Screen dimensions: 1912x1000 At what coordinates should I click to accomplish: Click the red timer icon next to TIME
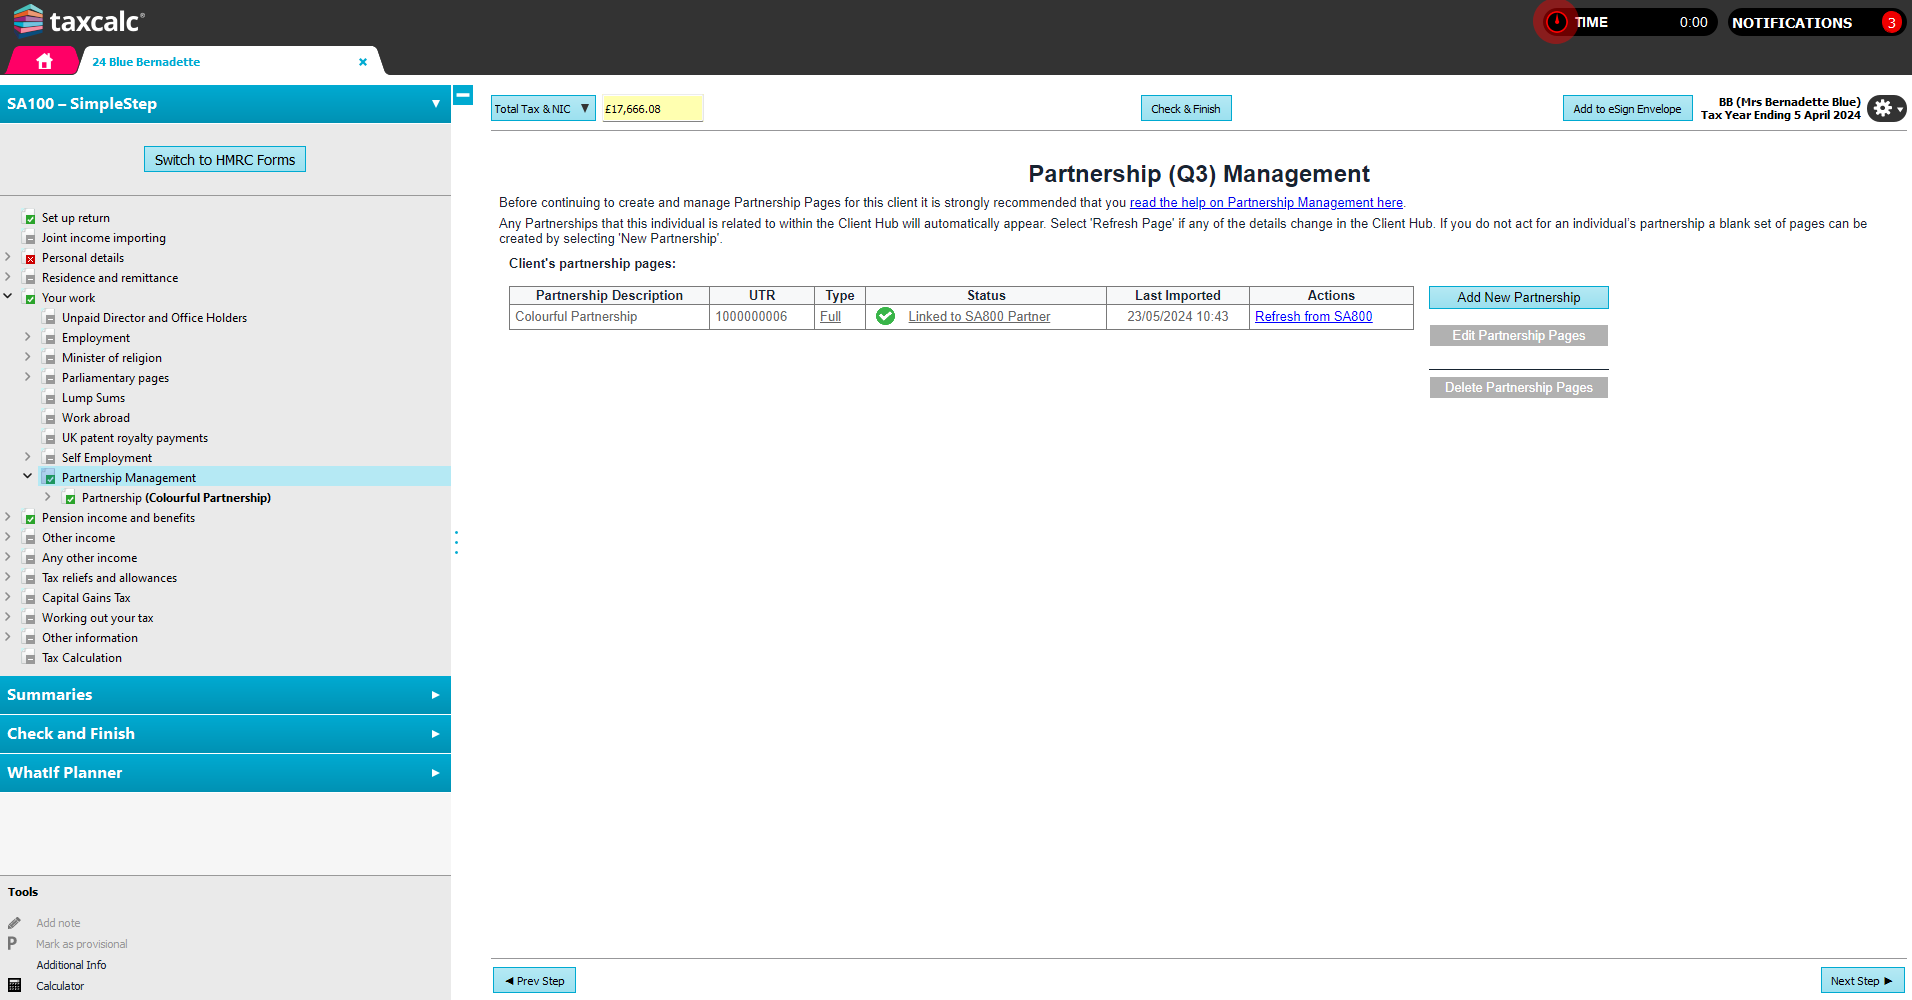[x=1556, y=21]
